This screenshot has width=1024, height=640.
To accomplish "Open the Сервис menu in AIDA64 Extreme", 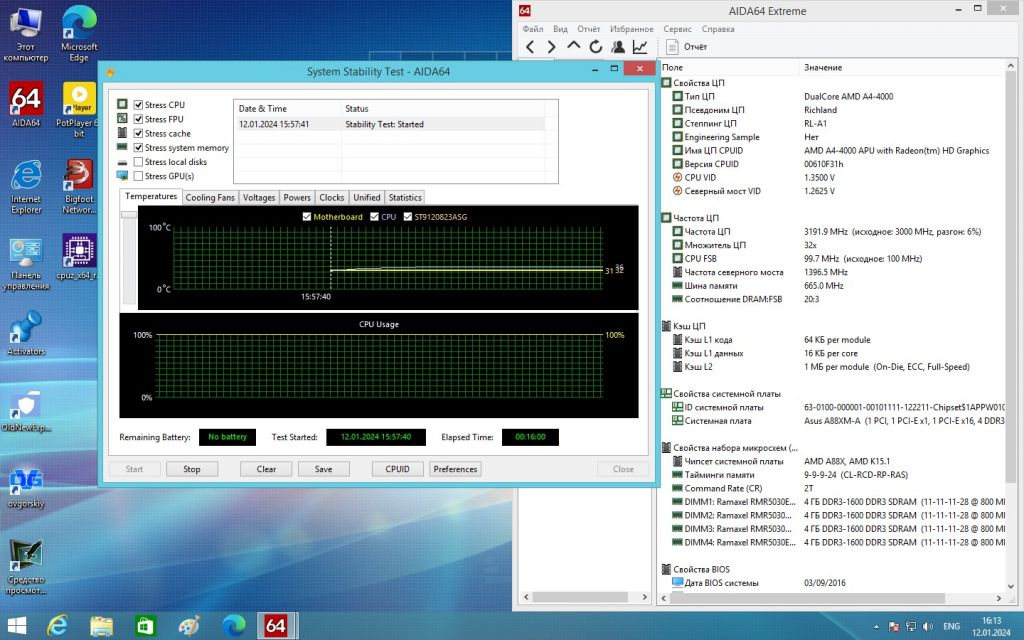I will click(x=677, y=29).
